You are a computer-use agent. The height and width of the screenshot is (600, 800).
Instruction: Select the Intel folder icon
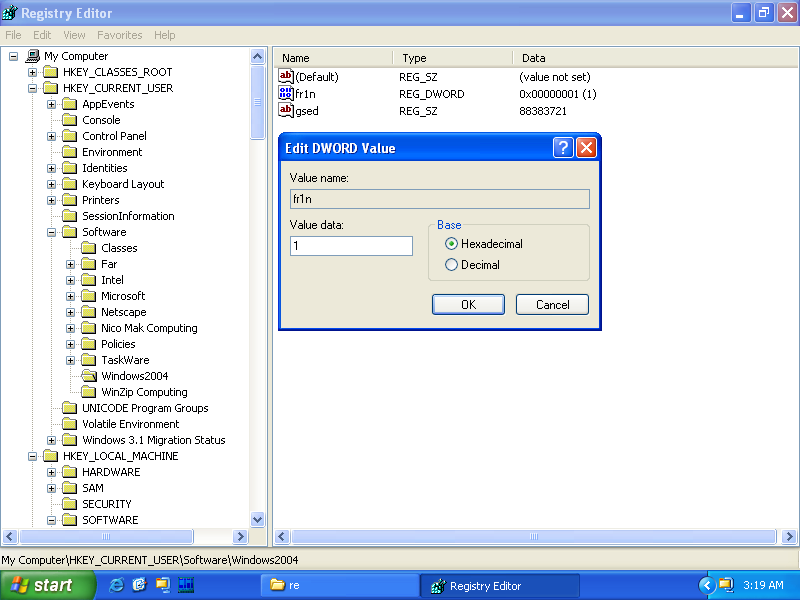(x=89, y=280)
